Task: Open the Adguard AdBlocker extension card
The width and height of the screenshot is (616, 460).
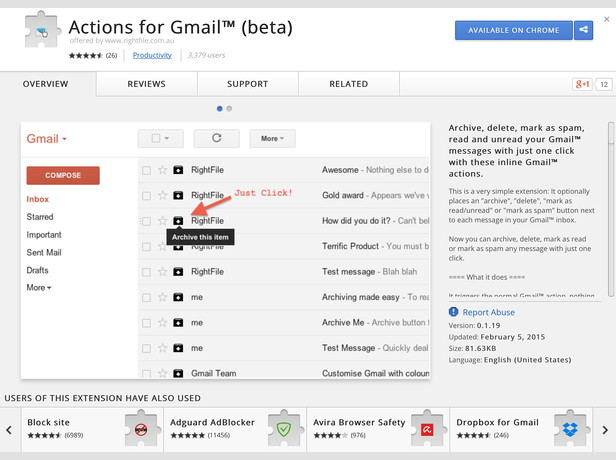Action: click(235, 430)
